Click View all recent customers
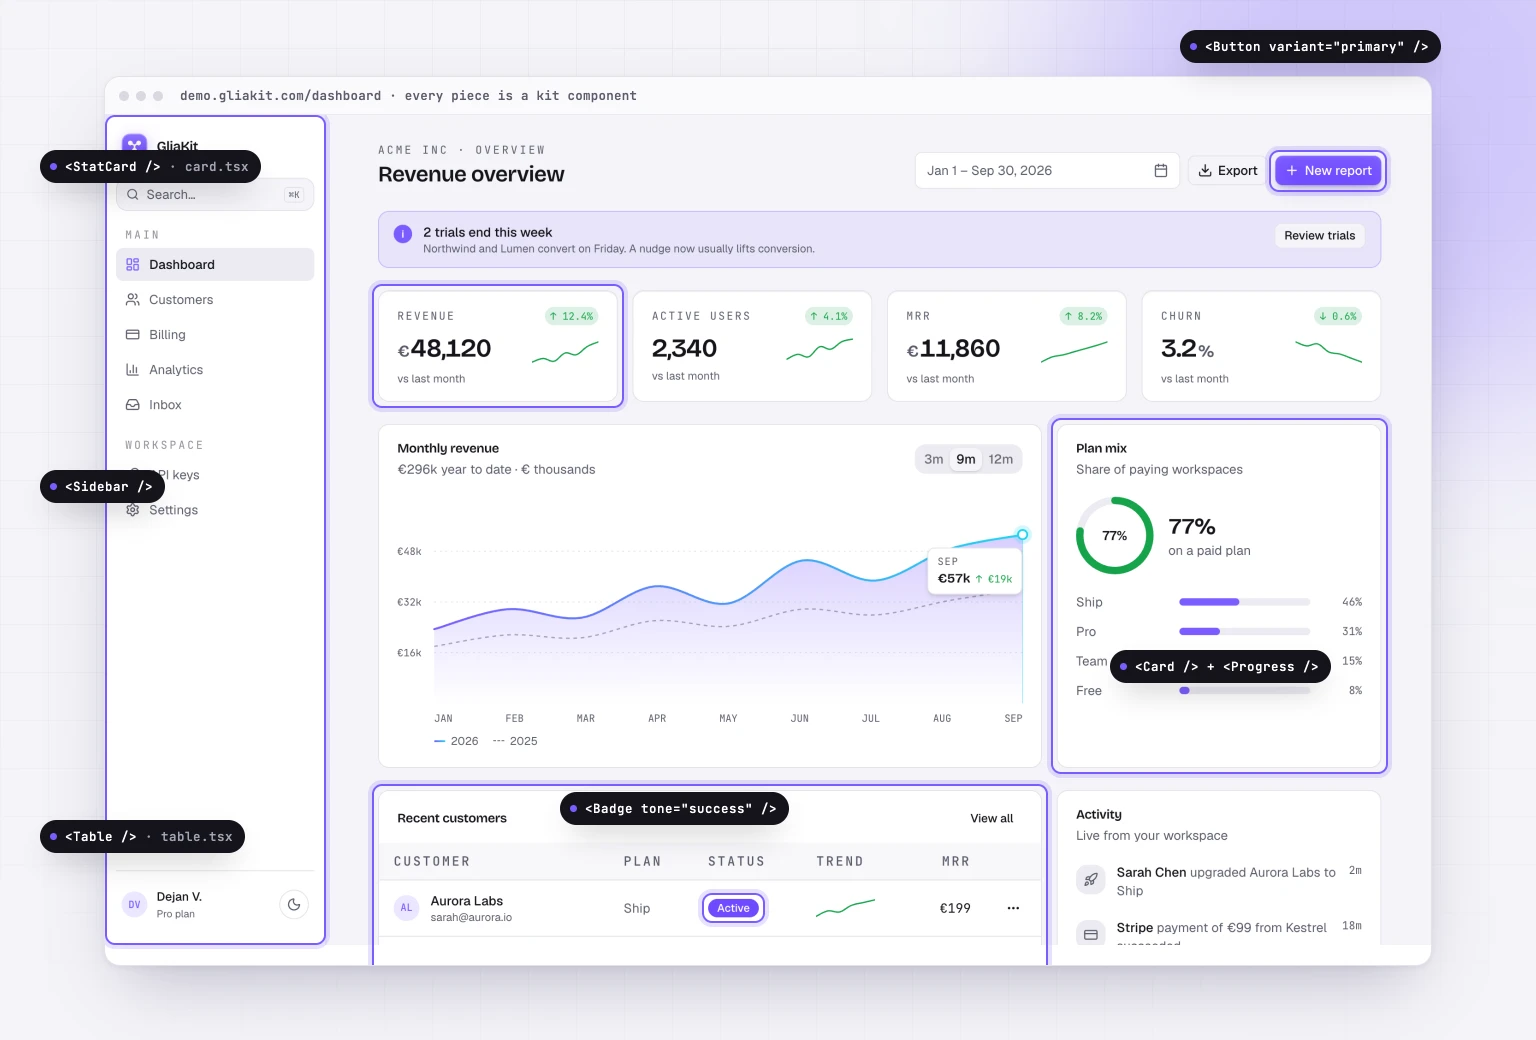Viewport: 1536px width, 1040px height. coord(991,819)
